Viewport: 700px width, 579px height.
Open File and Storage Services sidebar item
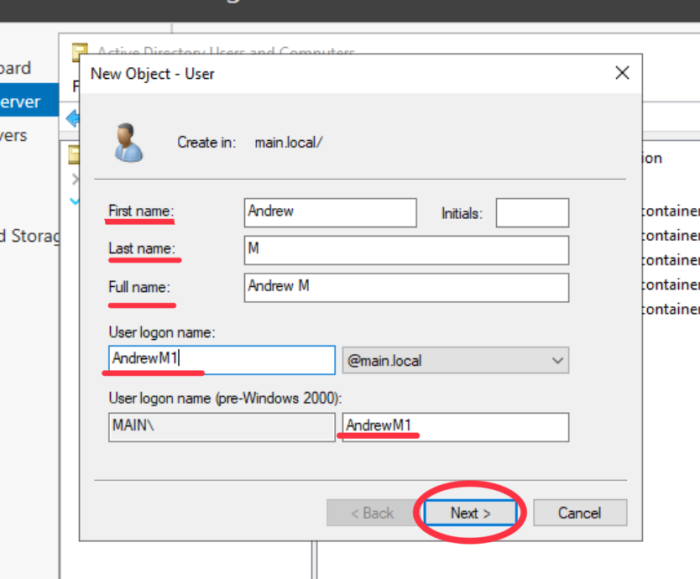click(x=30, y=236)
